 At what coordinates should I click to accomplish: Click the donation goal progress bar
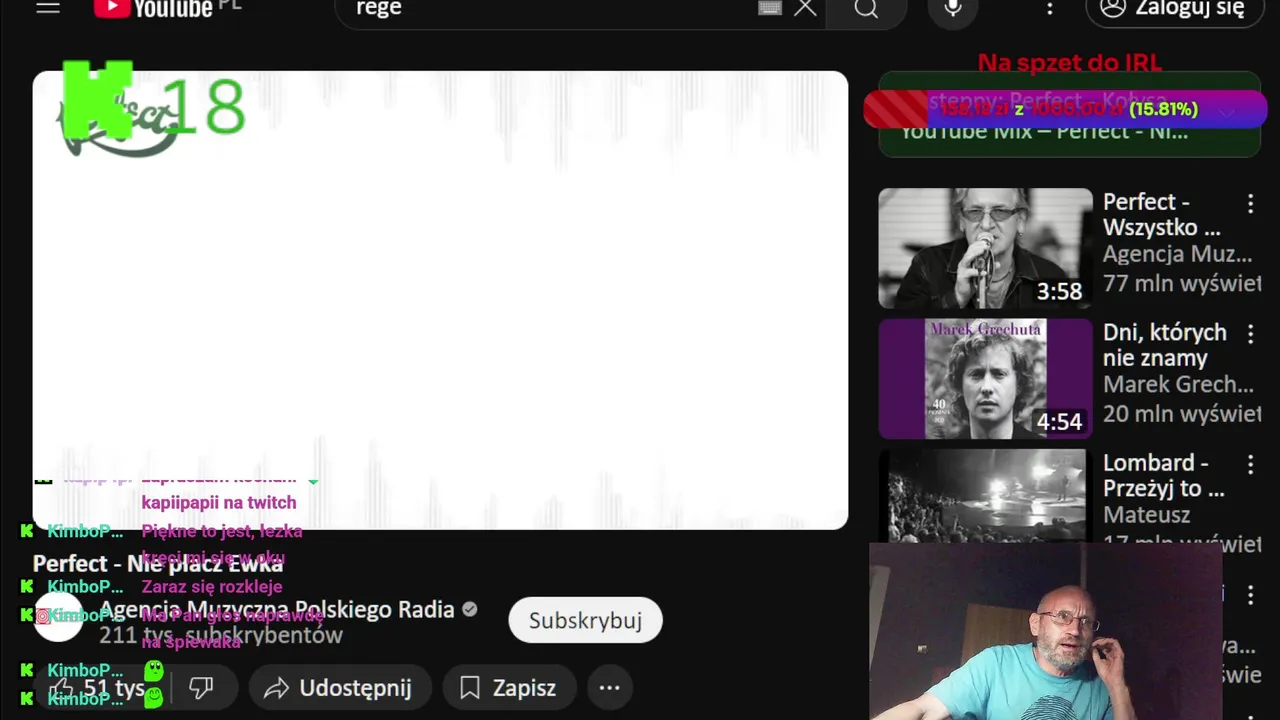[1065, 109]
